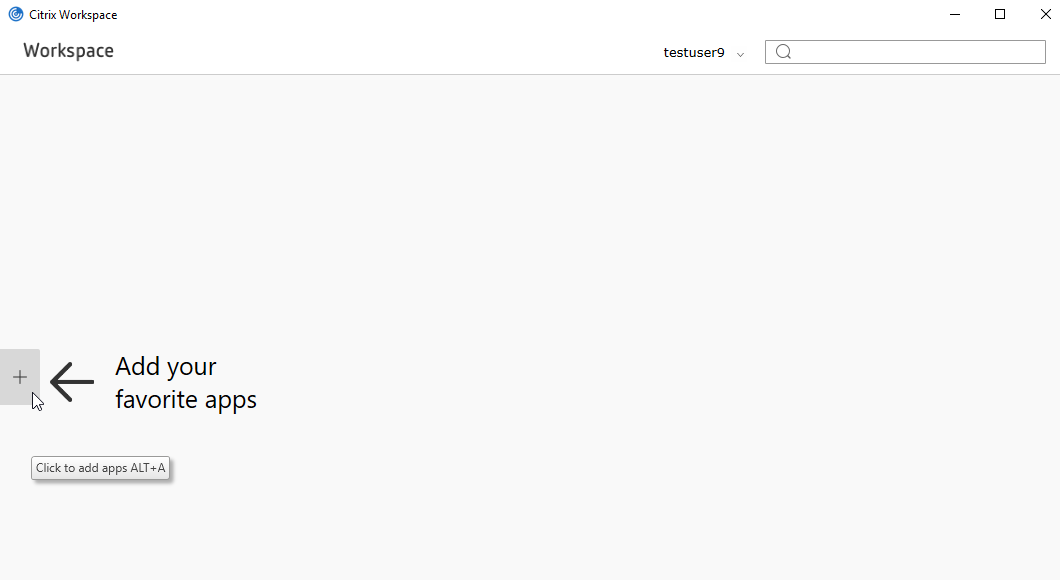This screenshot has width=1060, height=580.
Task: Click the search magnifier icon
Action: pyautogui.click(x=784, y=52)
